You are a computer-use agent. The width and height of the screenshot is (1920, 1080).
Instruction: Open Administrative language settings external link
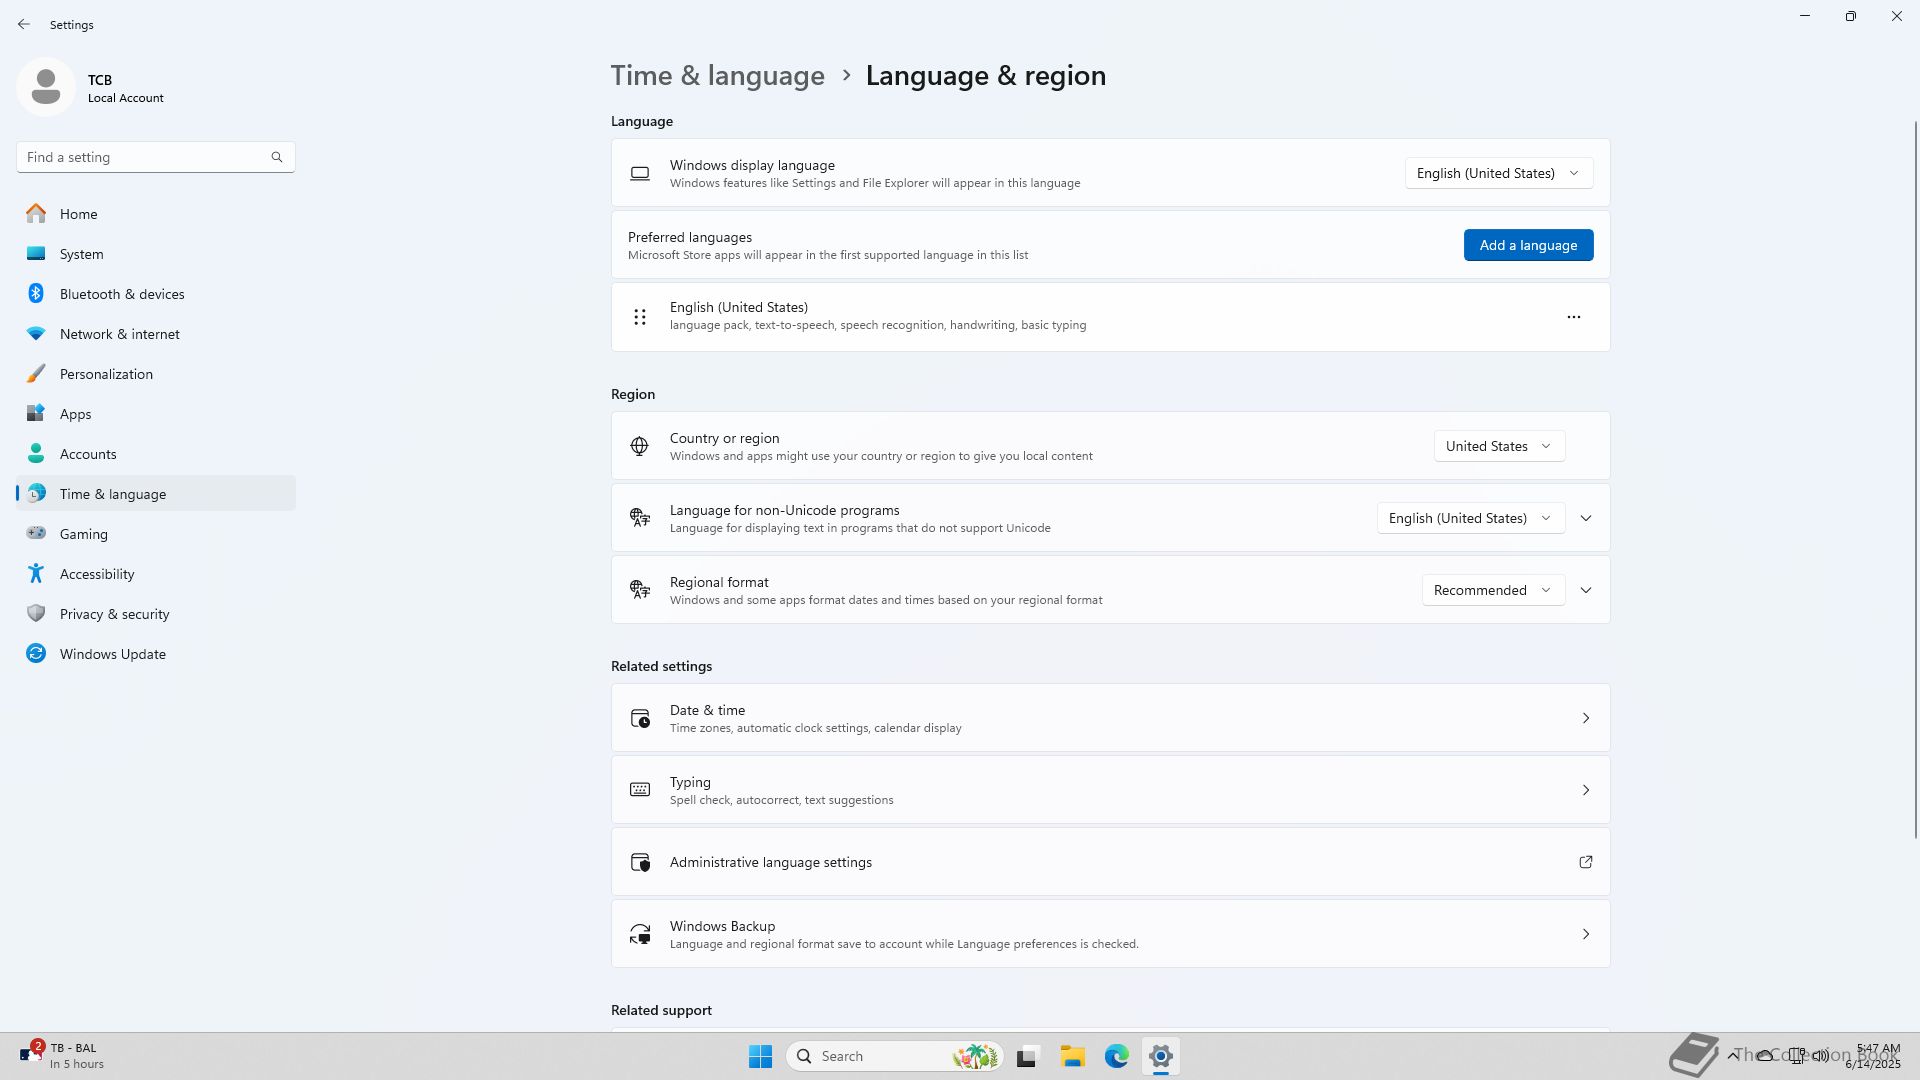click(x=1585, y=862)
